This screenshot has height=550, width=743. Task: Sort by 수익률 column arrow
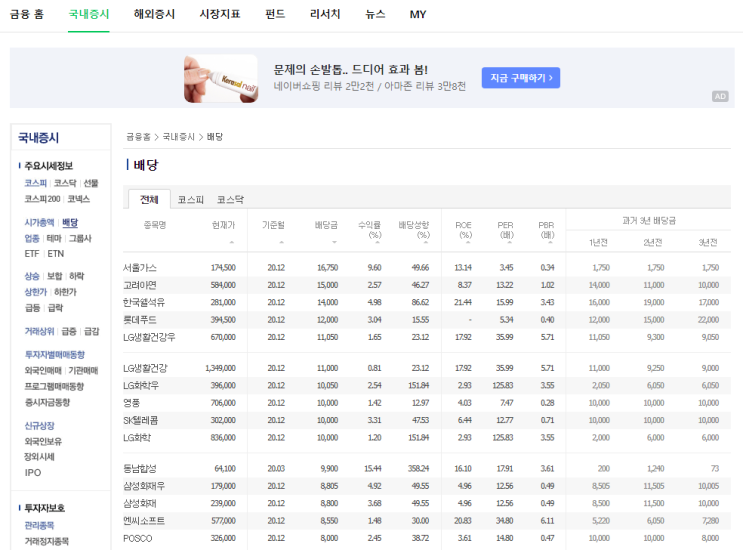point(378,242)
